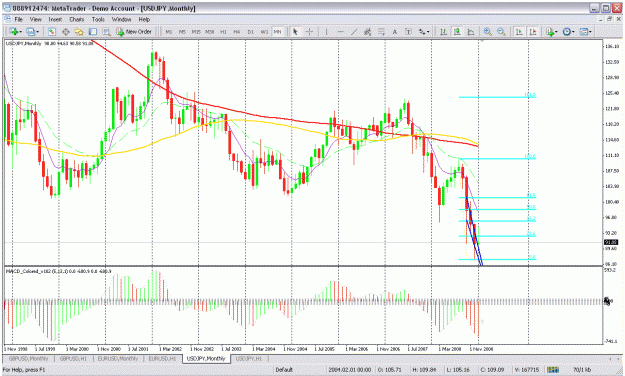The image size is (625, 376).
Task: Toggle the Chart Shift button
Action: 533,31
